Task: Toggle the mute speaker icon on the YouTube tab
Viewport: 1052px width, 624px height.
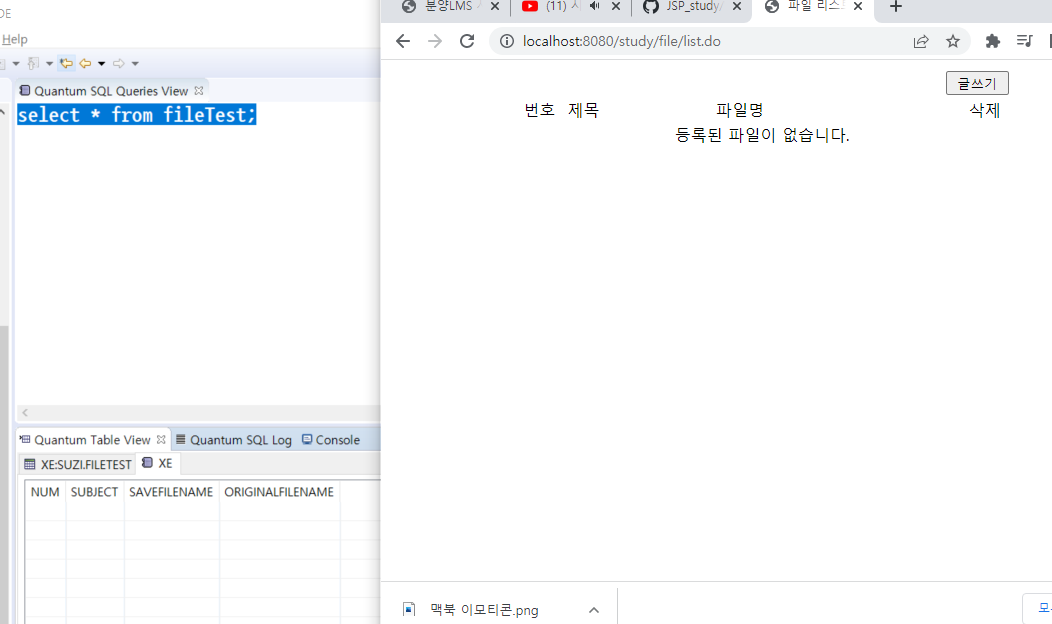Action: pyautogui.click(x=596, y=7)
